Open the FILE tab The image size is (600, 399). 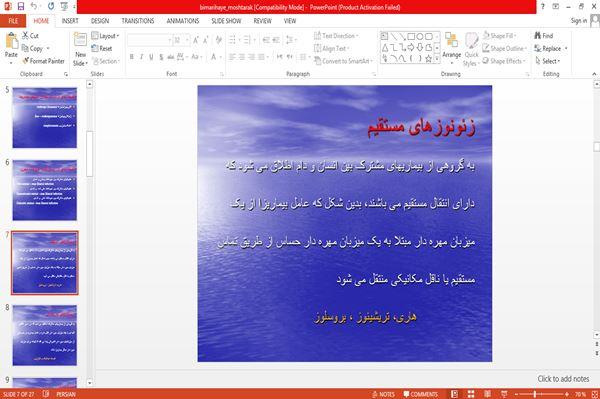tap(13, 21)
